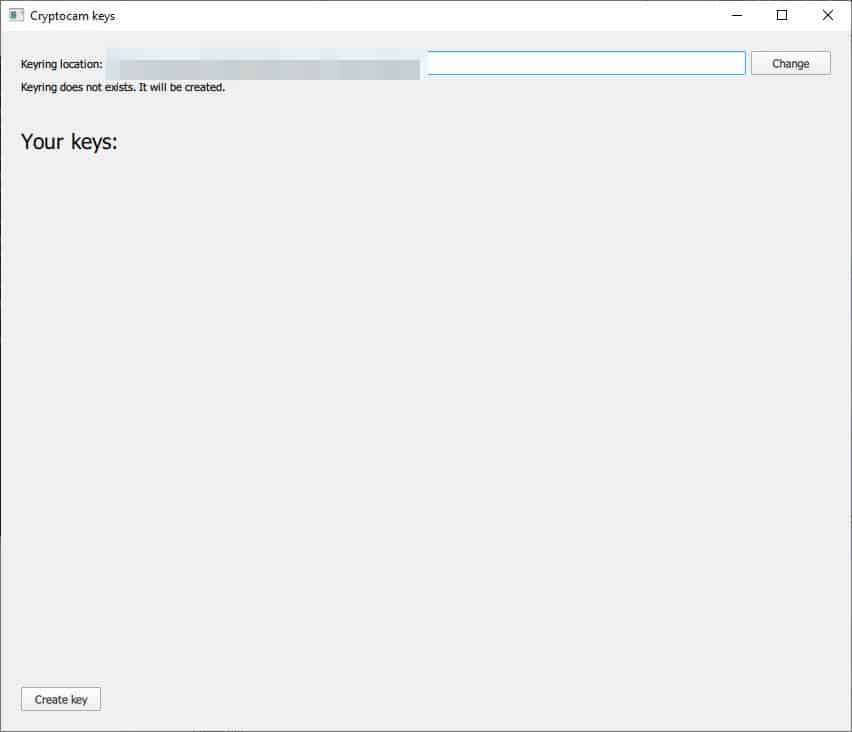This screenshot has width=852, height=732.
Task: Click the word 'keys:' in the heading
Action: click(94, 142)
